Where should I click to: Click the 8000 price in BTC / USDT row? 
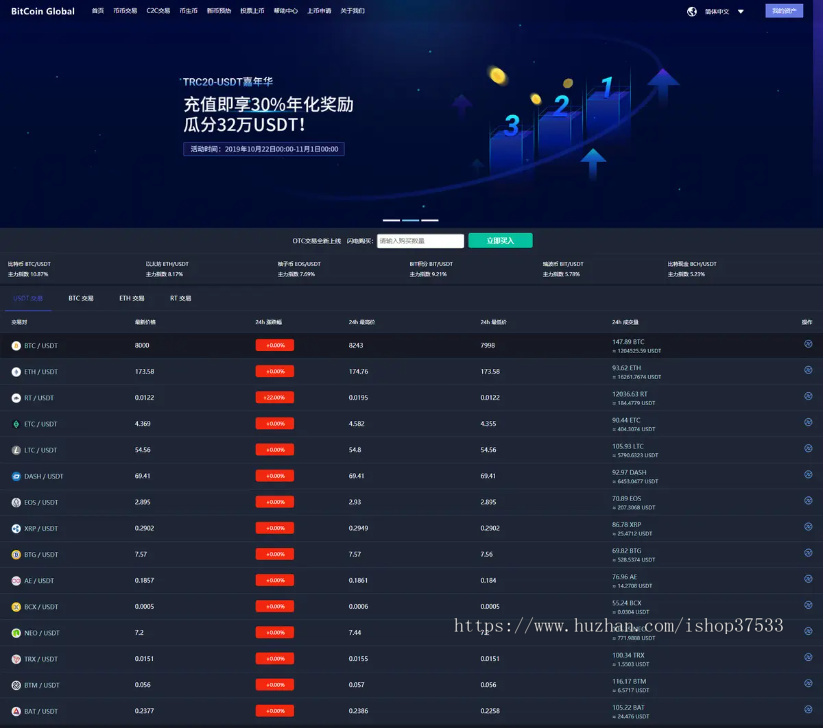pyautogui.click(x=142, y=346)
